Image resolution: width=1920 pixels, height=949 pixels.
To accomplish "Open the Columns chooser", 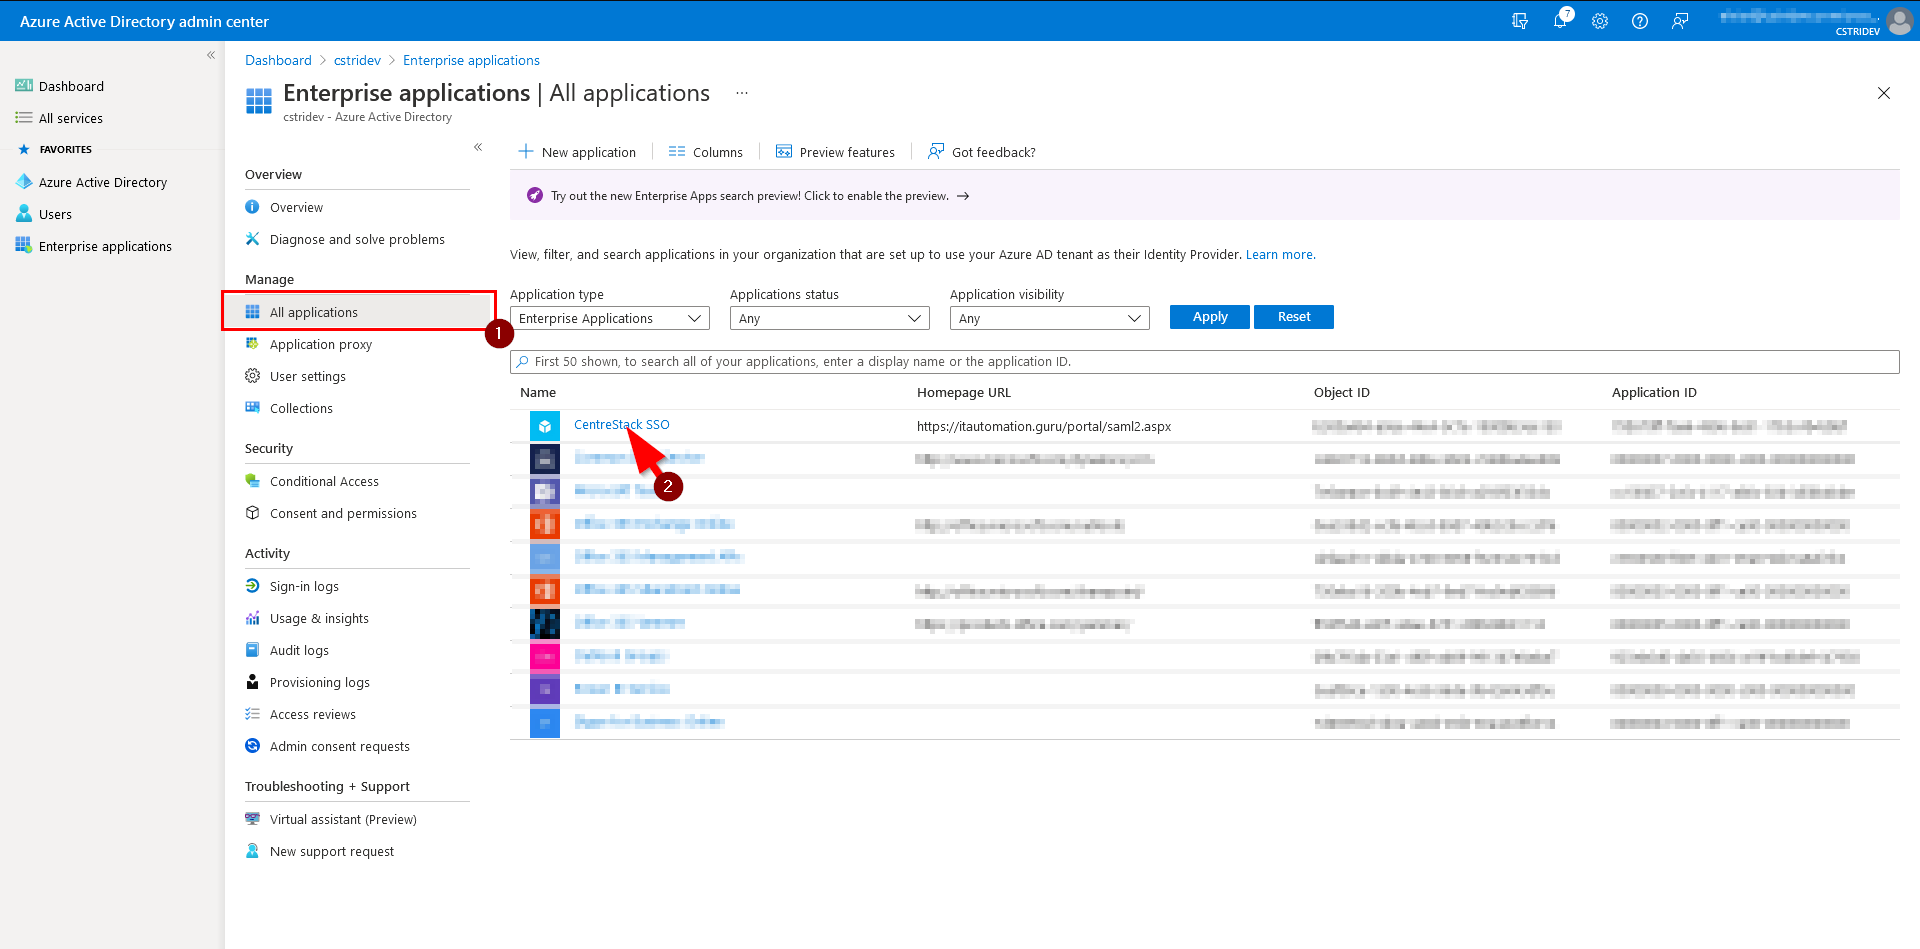I will 706,152.
